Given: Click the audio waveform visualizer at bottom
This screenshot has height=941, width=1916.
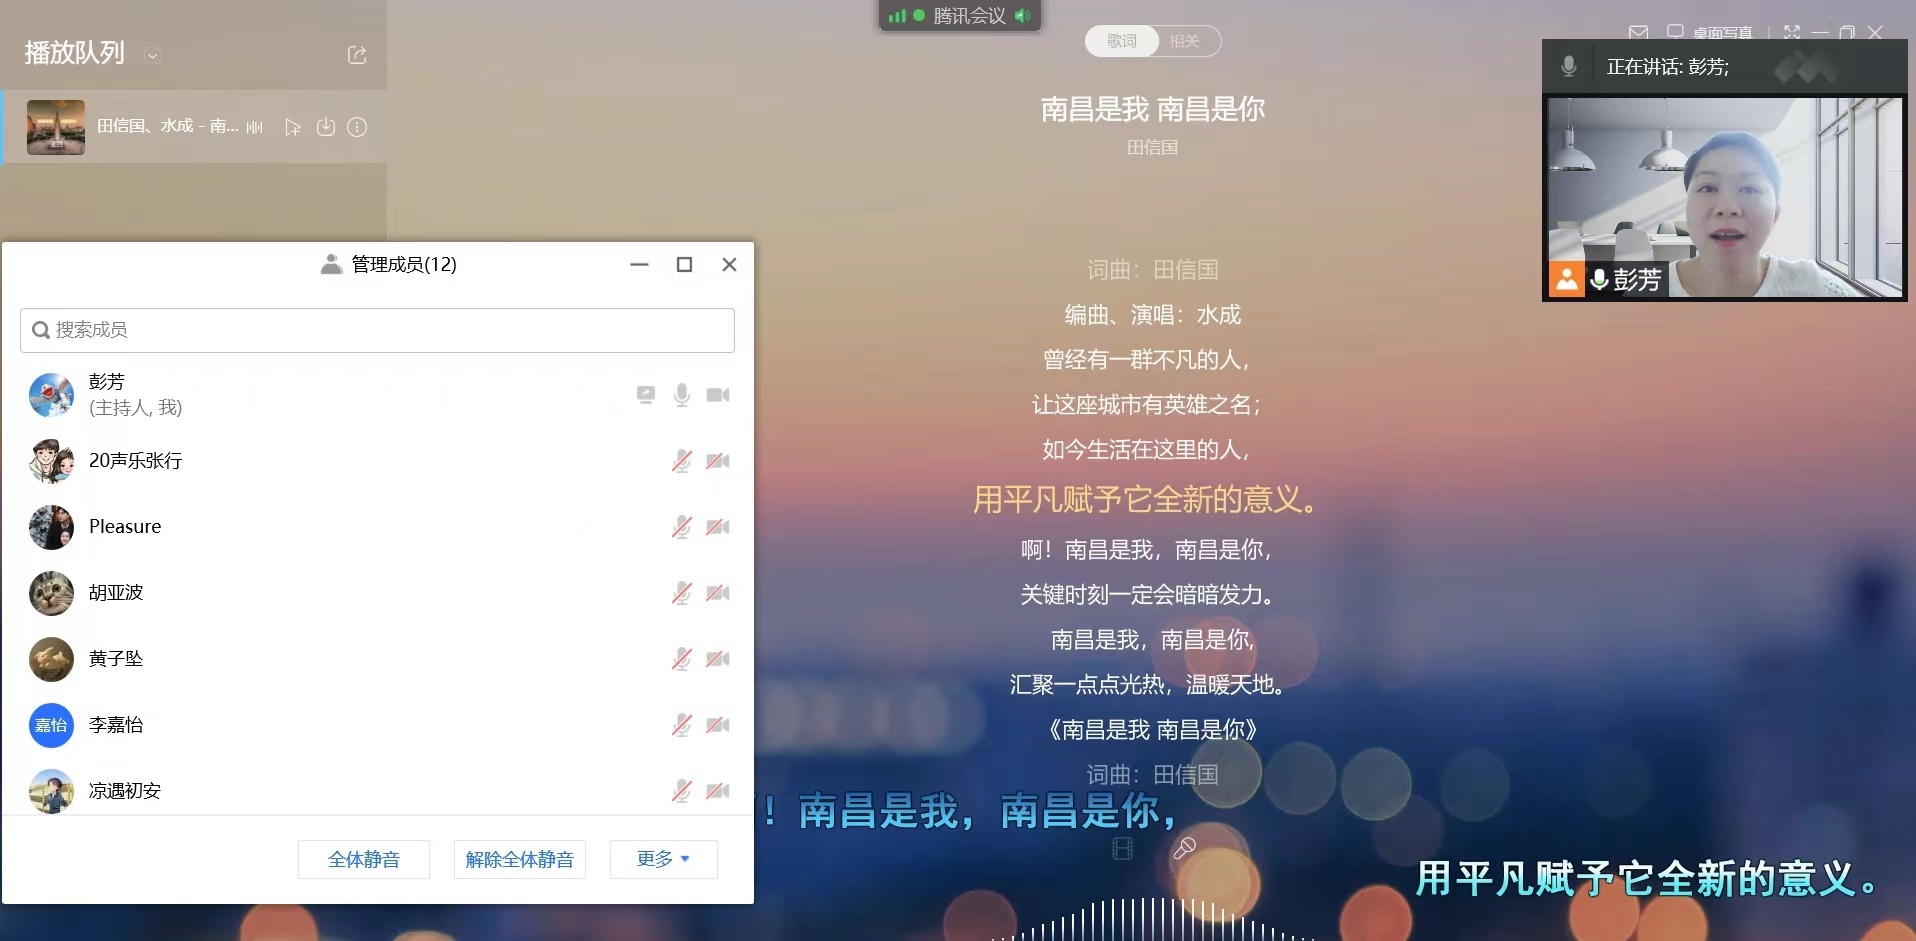Looking at the screenshot, I should 1152,920.
